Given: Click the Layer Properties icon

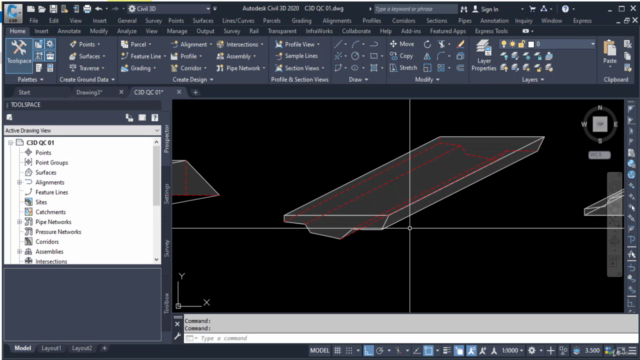Looking at the screenshot, I should pos(484,56).
